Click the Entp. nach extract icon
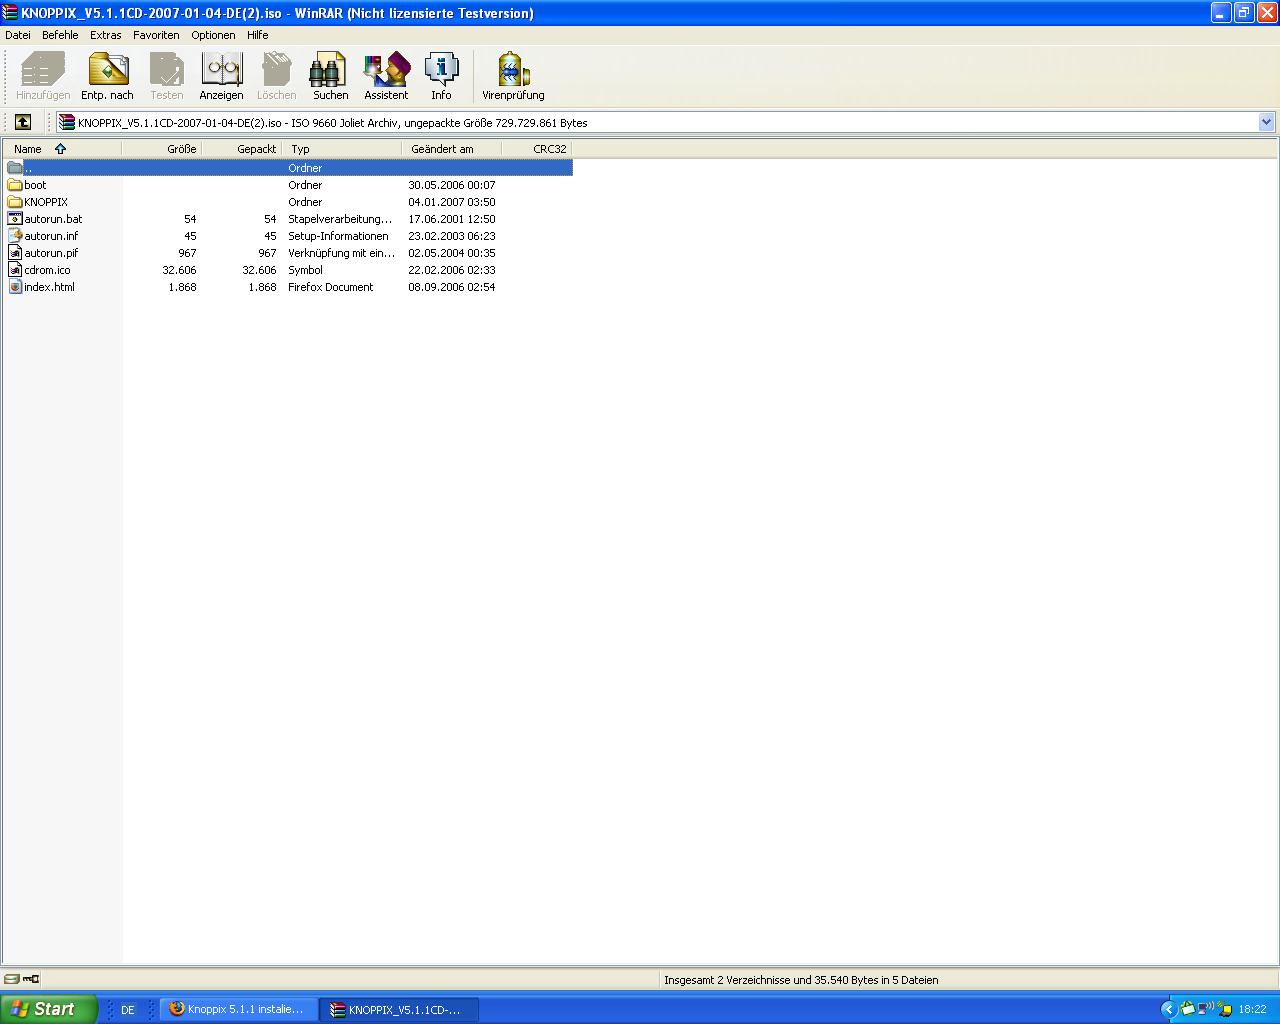Image resolution: width=1280 pixels, height=1024 pixels. pos(107,76)
